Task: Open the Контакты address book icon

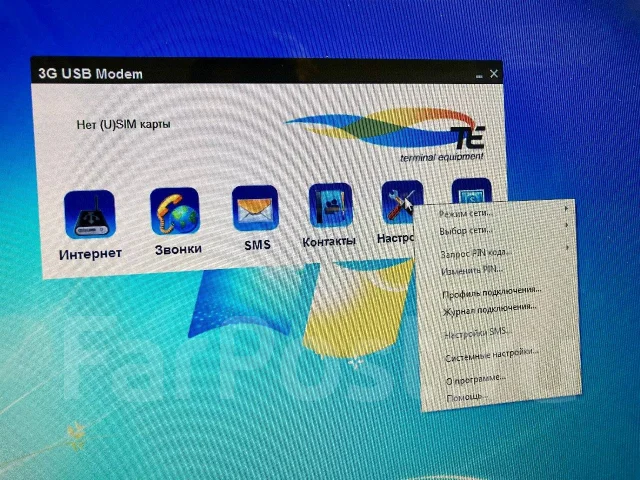Action: [331, 205]
